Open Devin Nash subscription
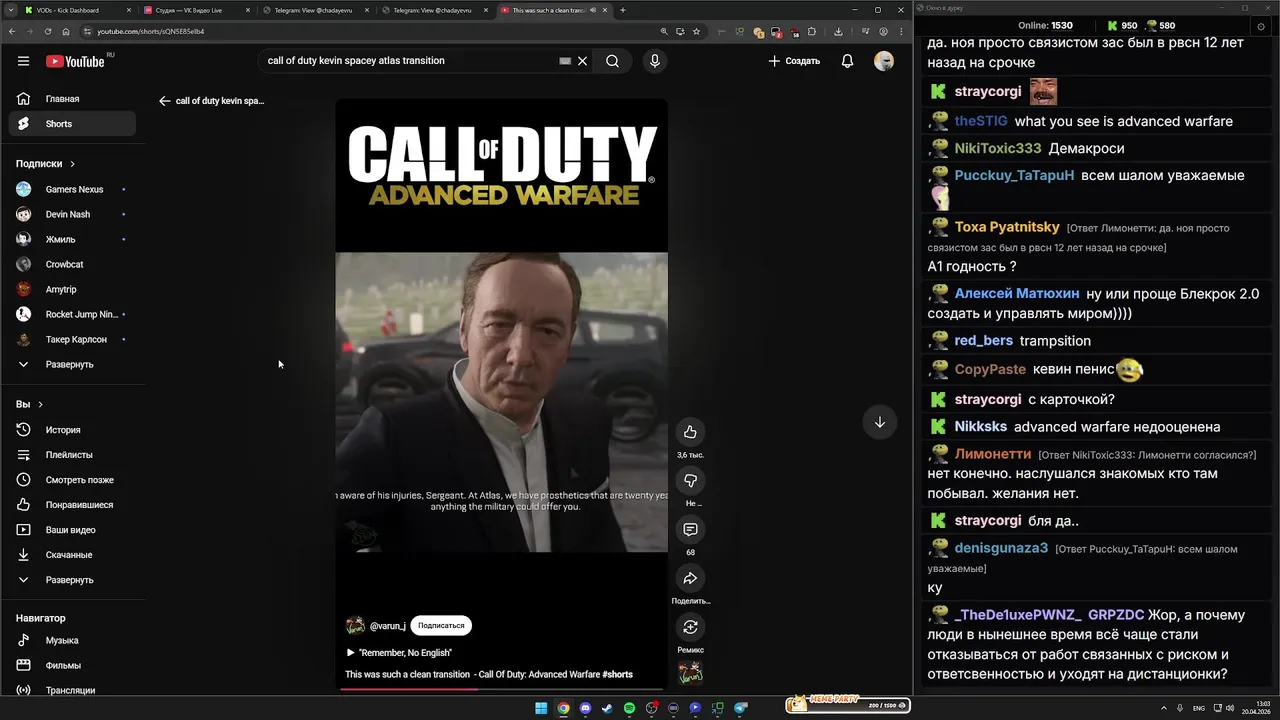The width and height of the screenshot is (1280, 720). (x=72, y=214)
